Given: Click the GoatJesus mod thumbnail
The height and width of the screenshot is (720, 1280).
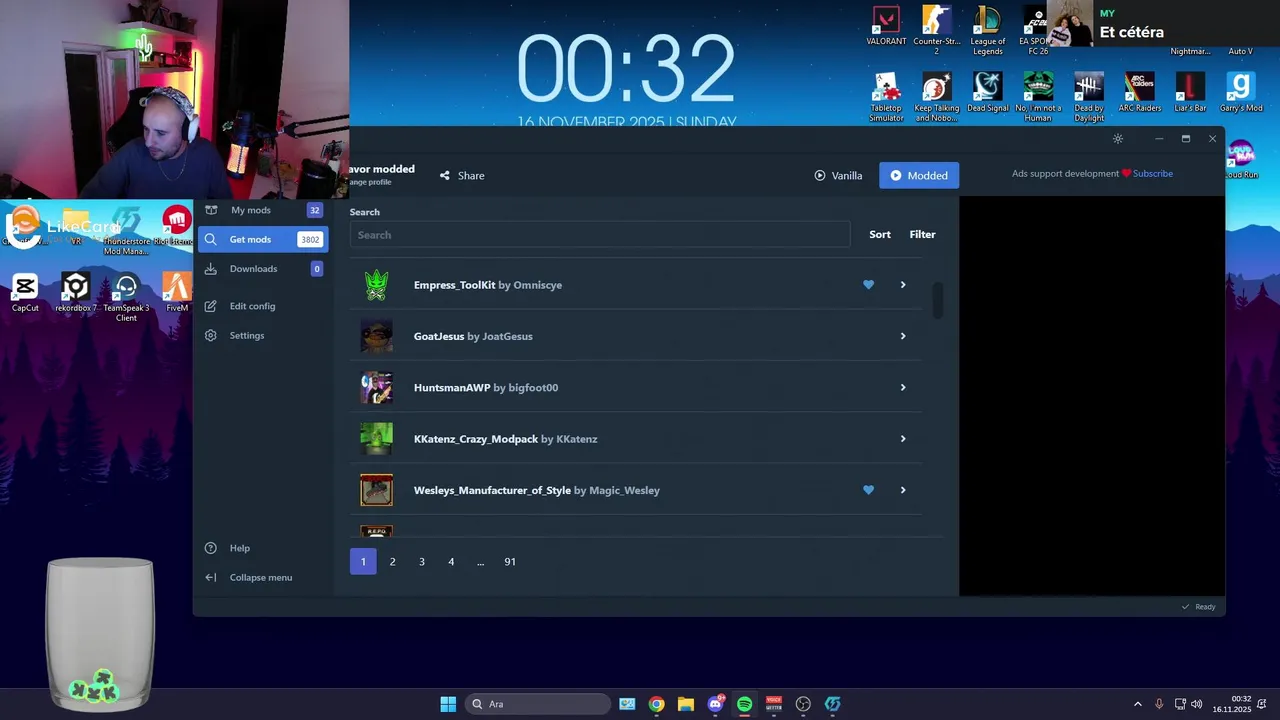Looking at the screenshot, I should coord(377,336).
